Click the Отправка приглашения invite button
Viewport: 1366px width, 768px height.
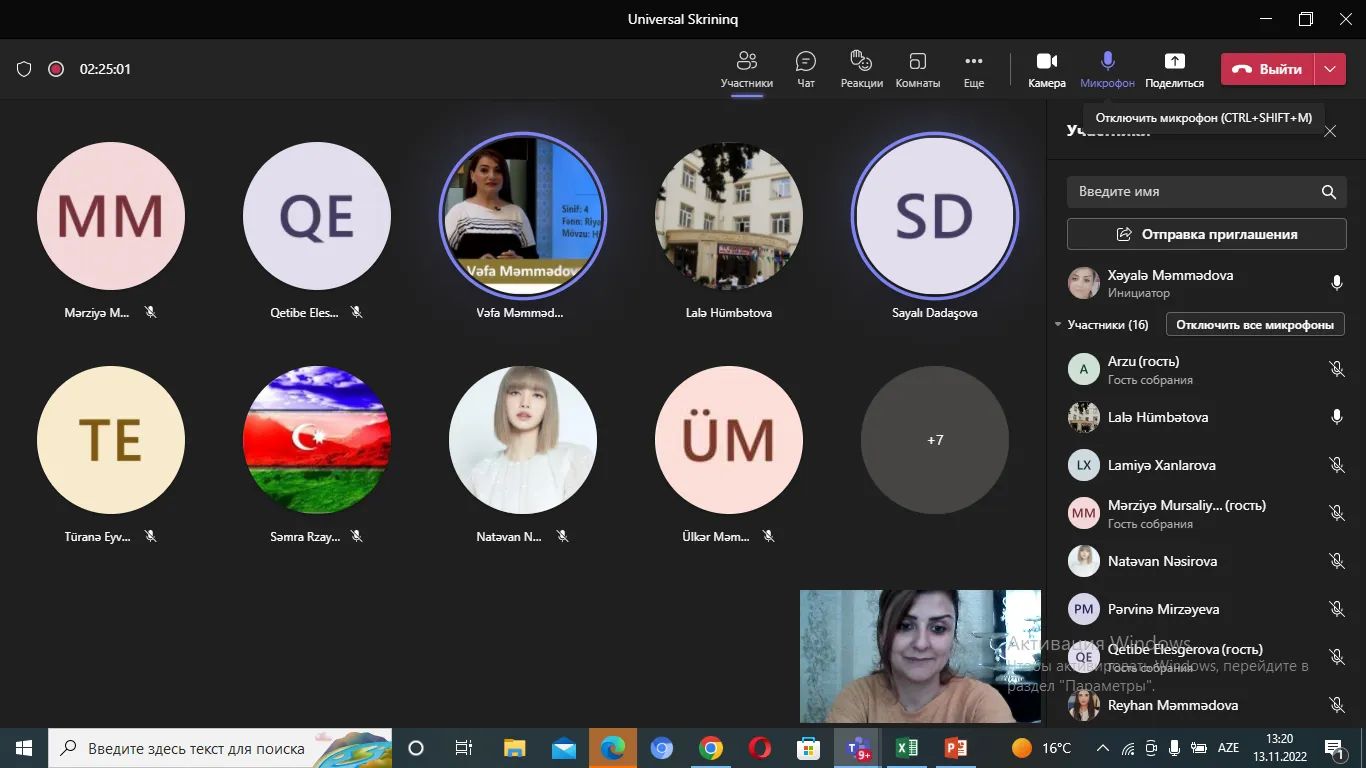[1206, 234]
